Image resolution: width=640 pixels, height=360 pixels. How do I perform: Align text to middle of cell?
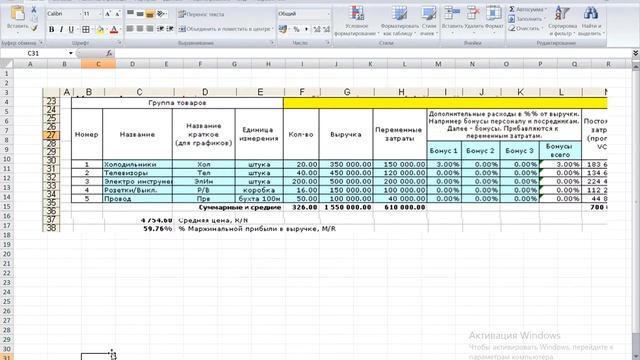point(140,14)
